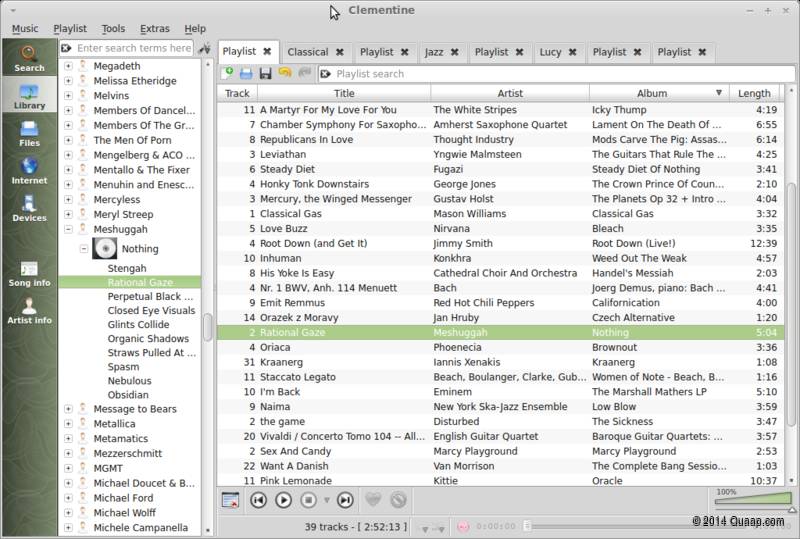Open the Internet sidebar panel
This screenshot has width=800, height=539.
tap(29, 170)
